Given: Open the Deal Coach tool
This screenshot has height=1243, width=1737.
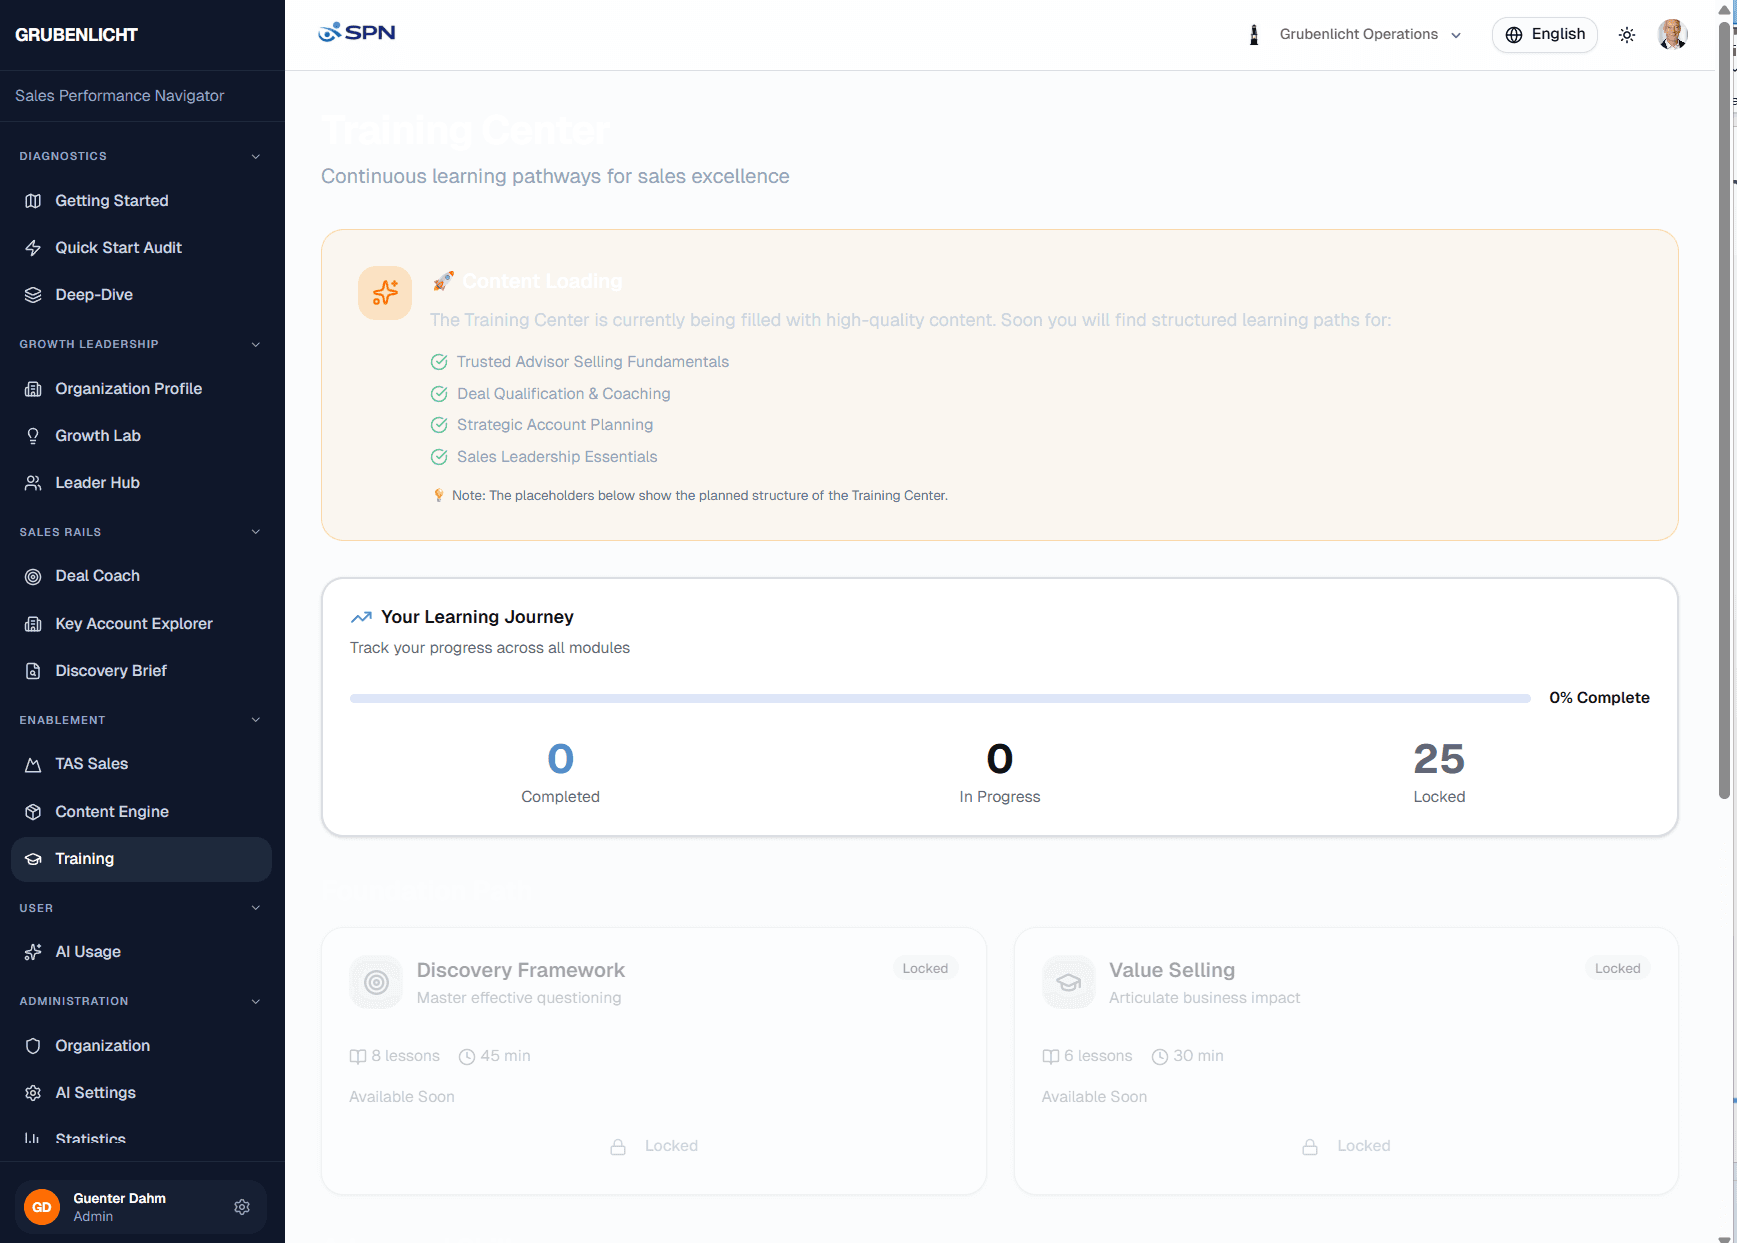Looking at the screenshot, I should click(97, 575).
